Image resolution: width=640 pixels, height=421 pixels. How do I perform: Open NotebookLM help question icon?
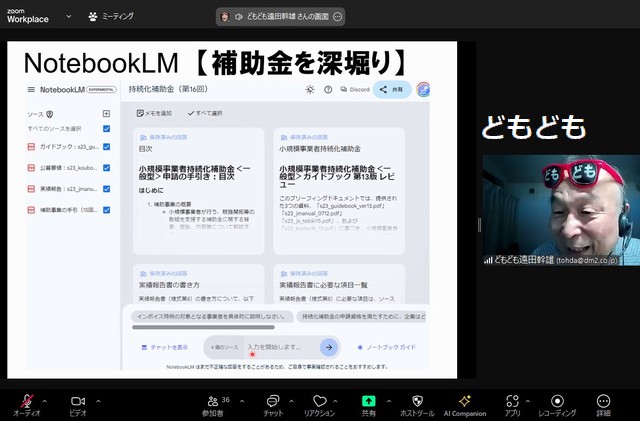pyautogui.click(x=328, y=89)
